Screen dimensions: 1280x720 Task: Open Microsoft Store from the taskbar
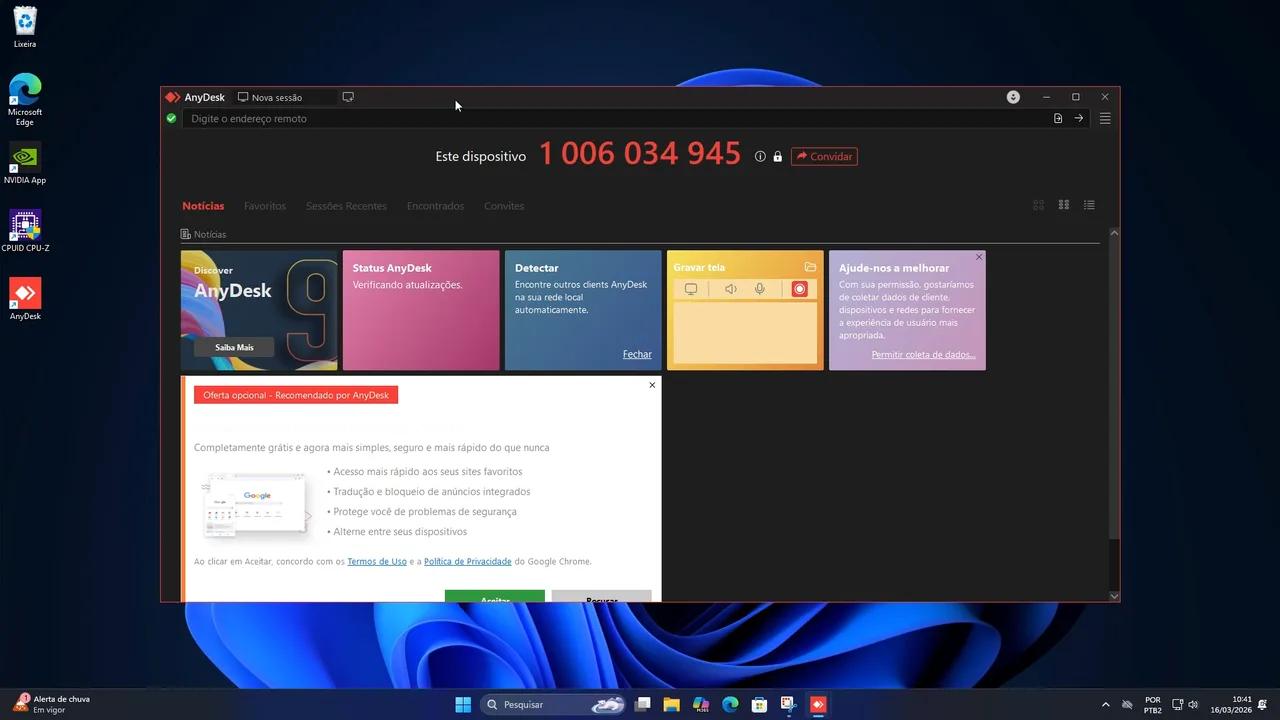tap(760, 704)
